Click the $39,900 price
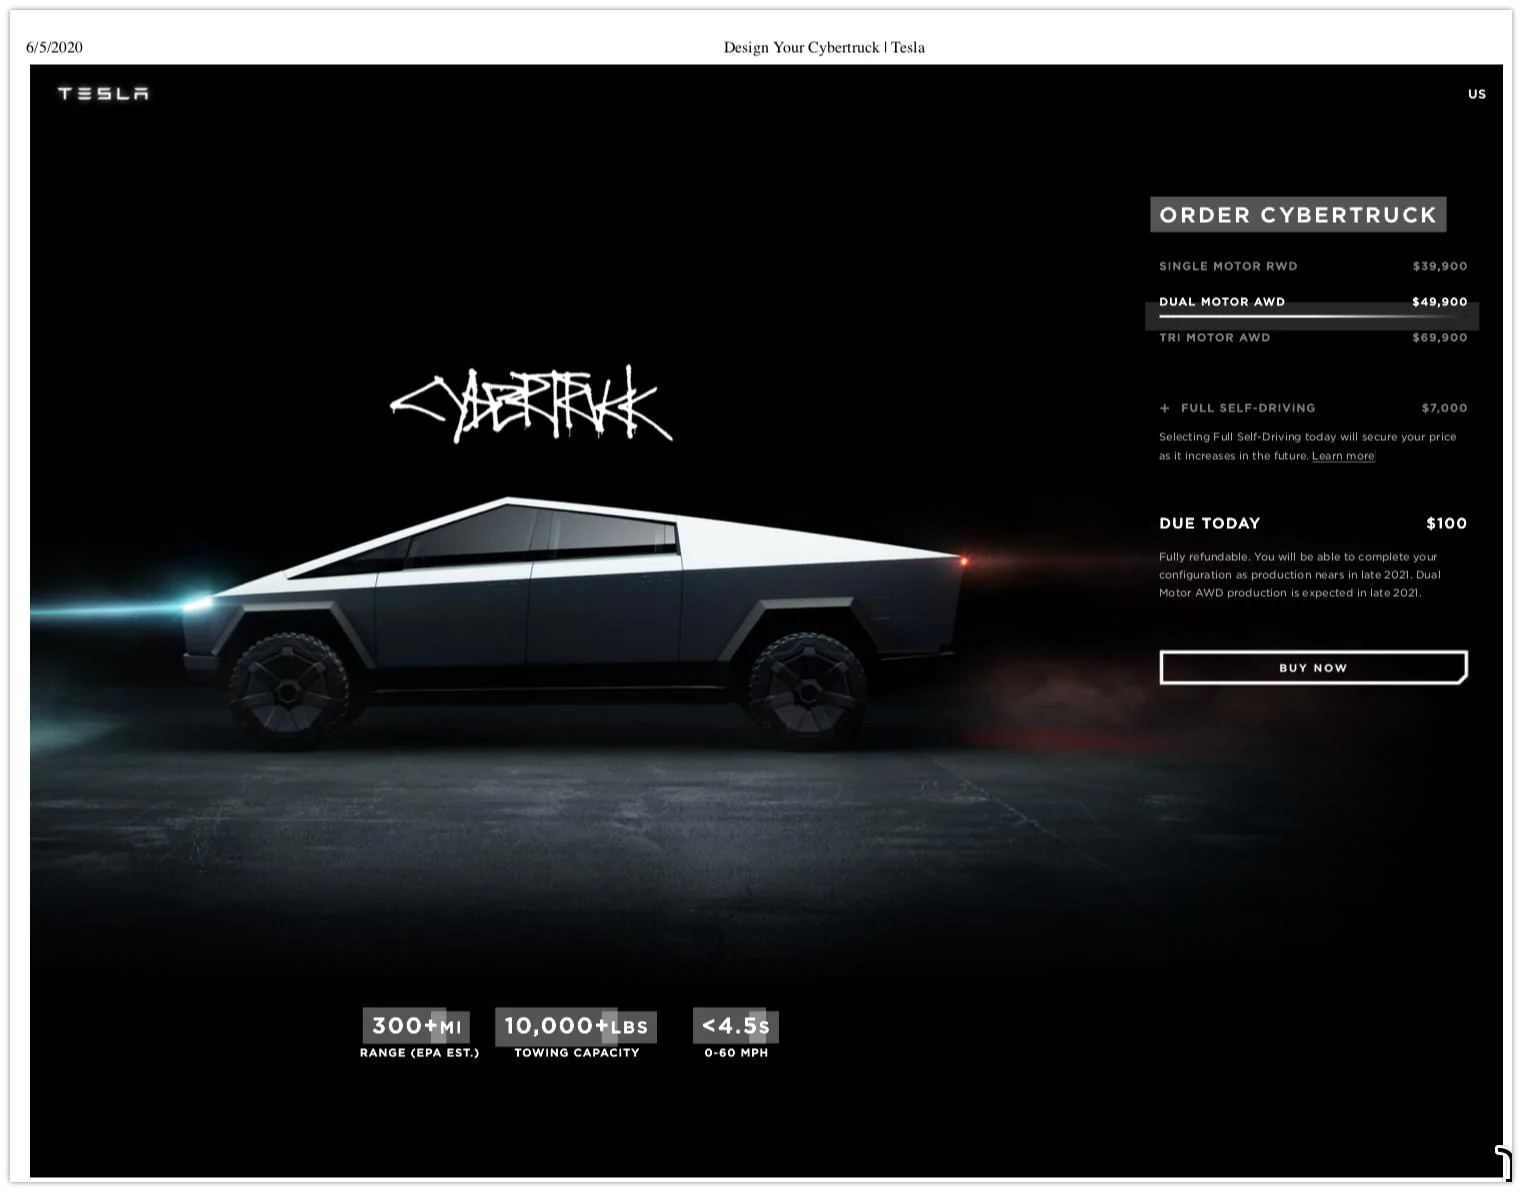 pyautogui.click(x=1440, y=266)
